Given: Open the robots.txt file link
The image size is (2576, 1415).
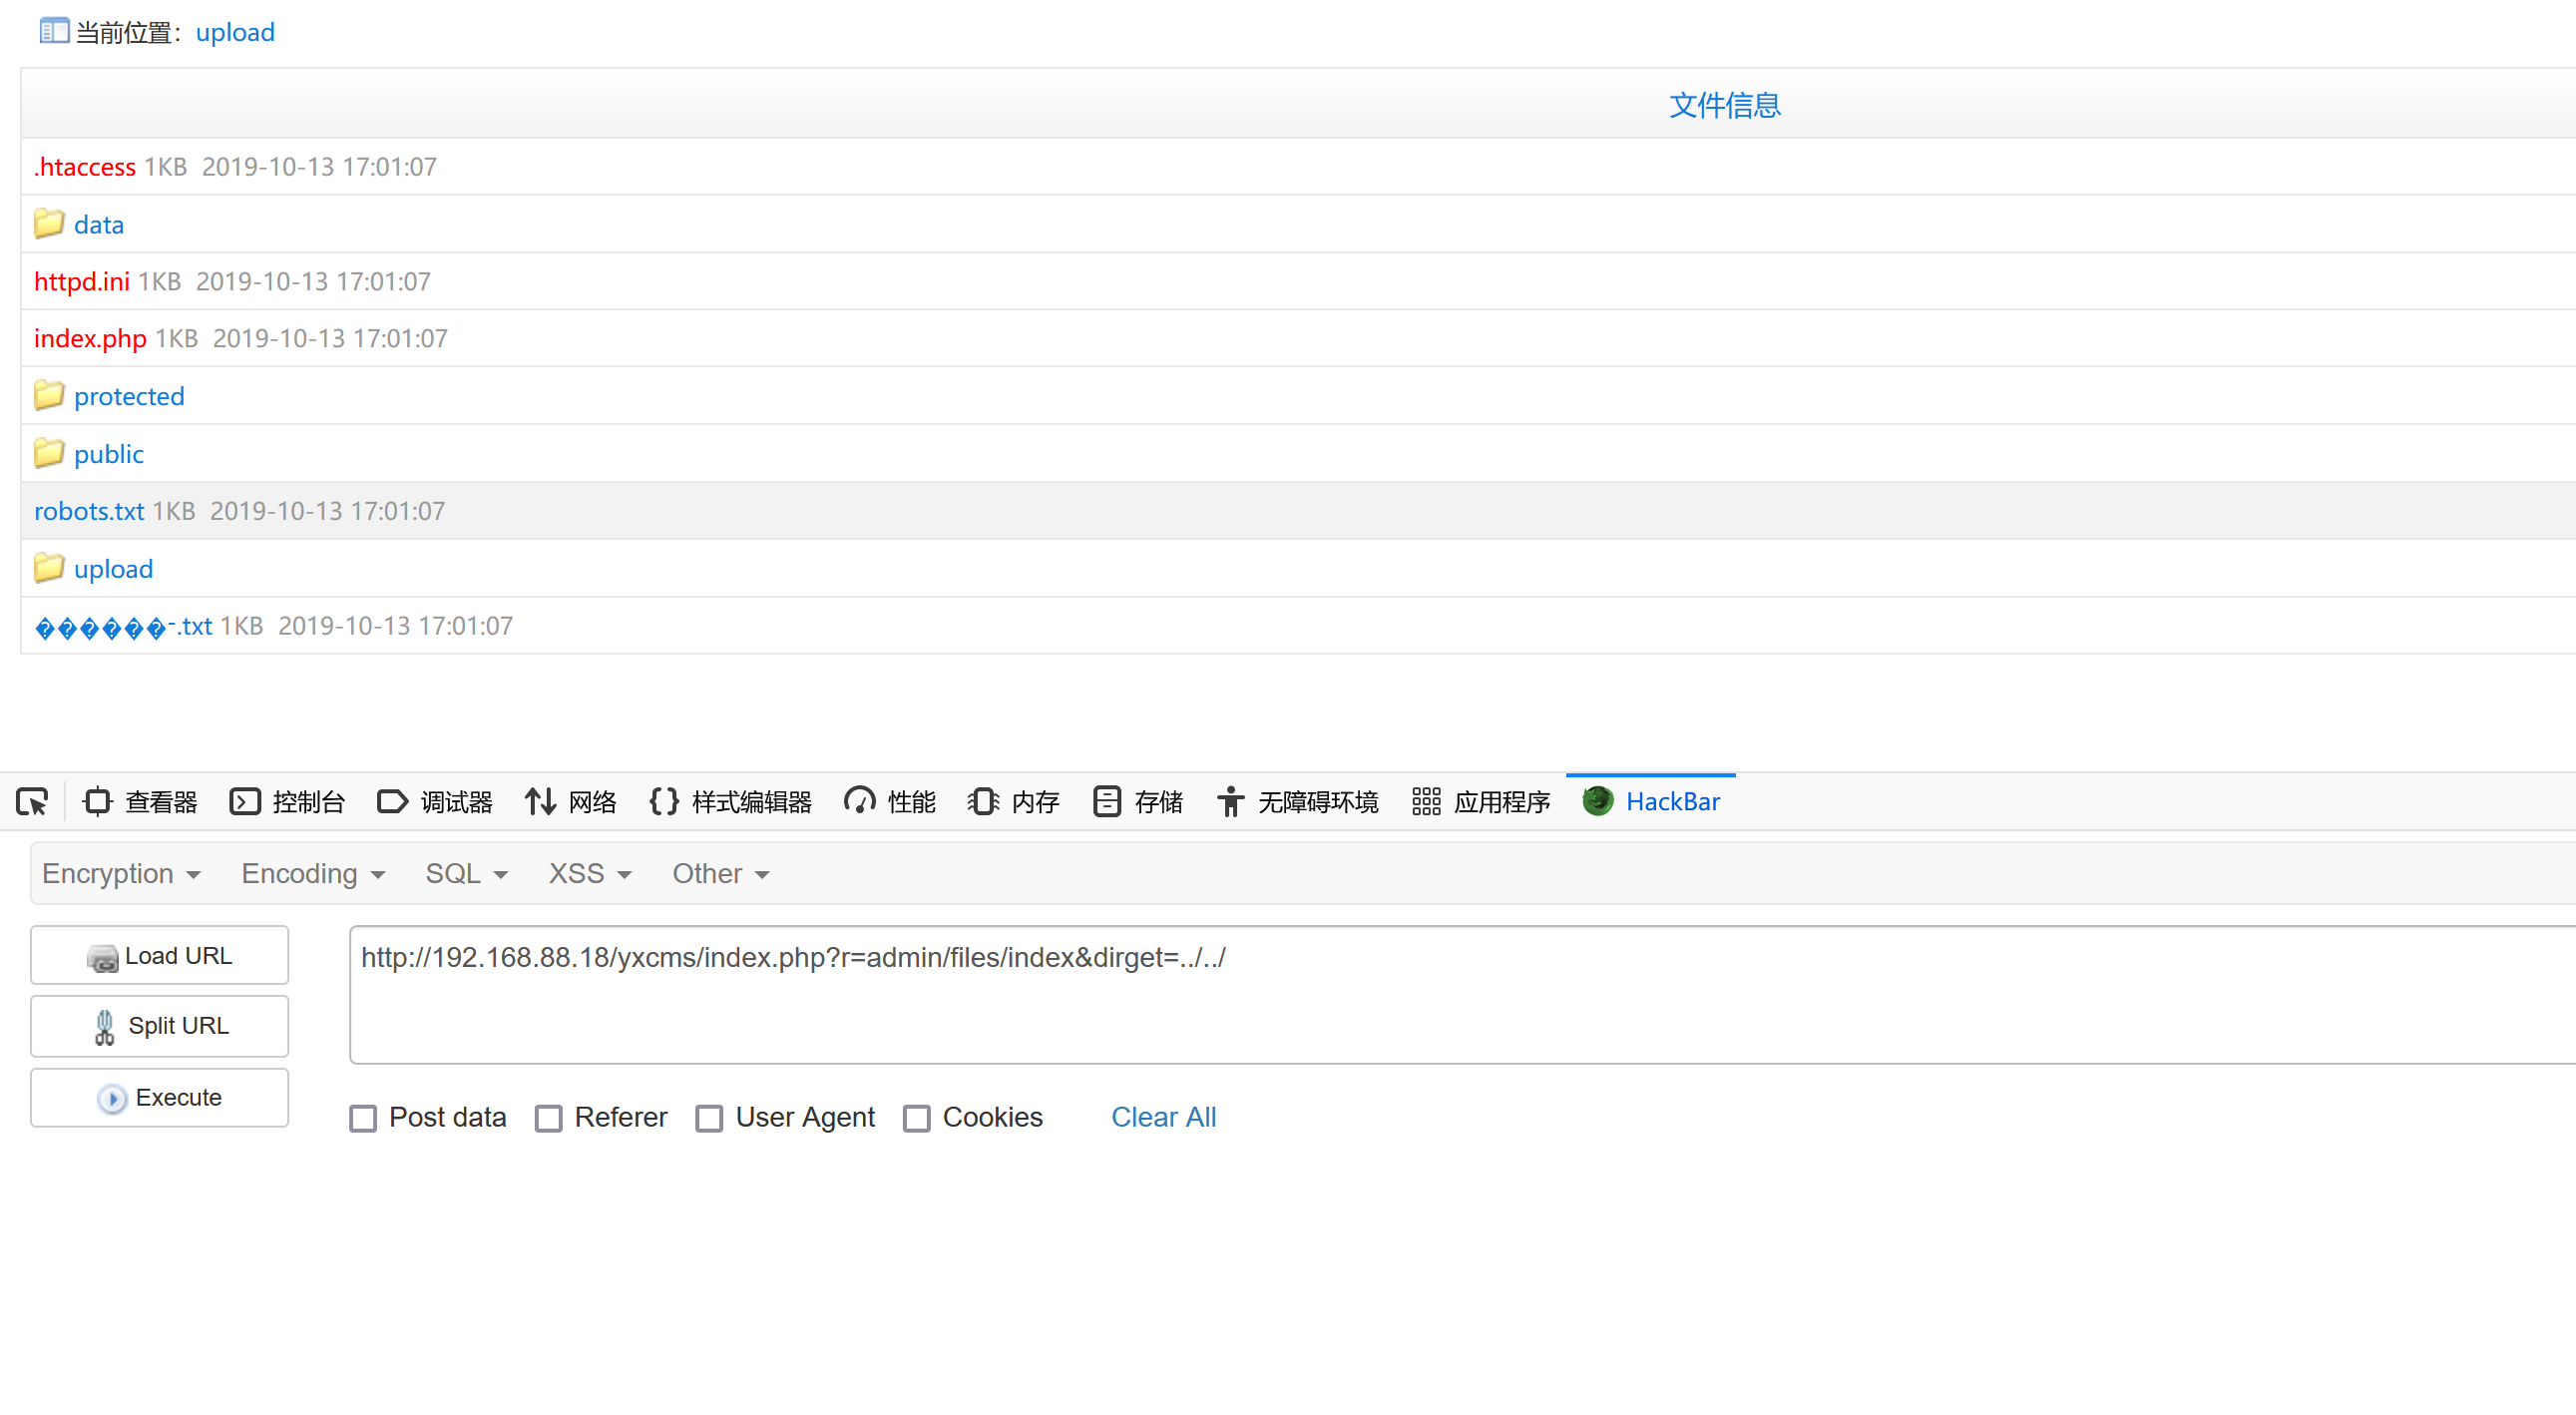Looking at the screenshot, I should click(89, 511).
